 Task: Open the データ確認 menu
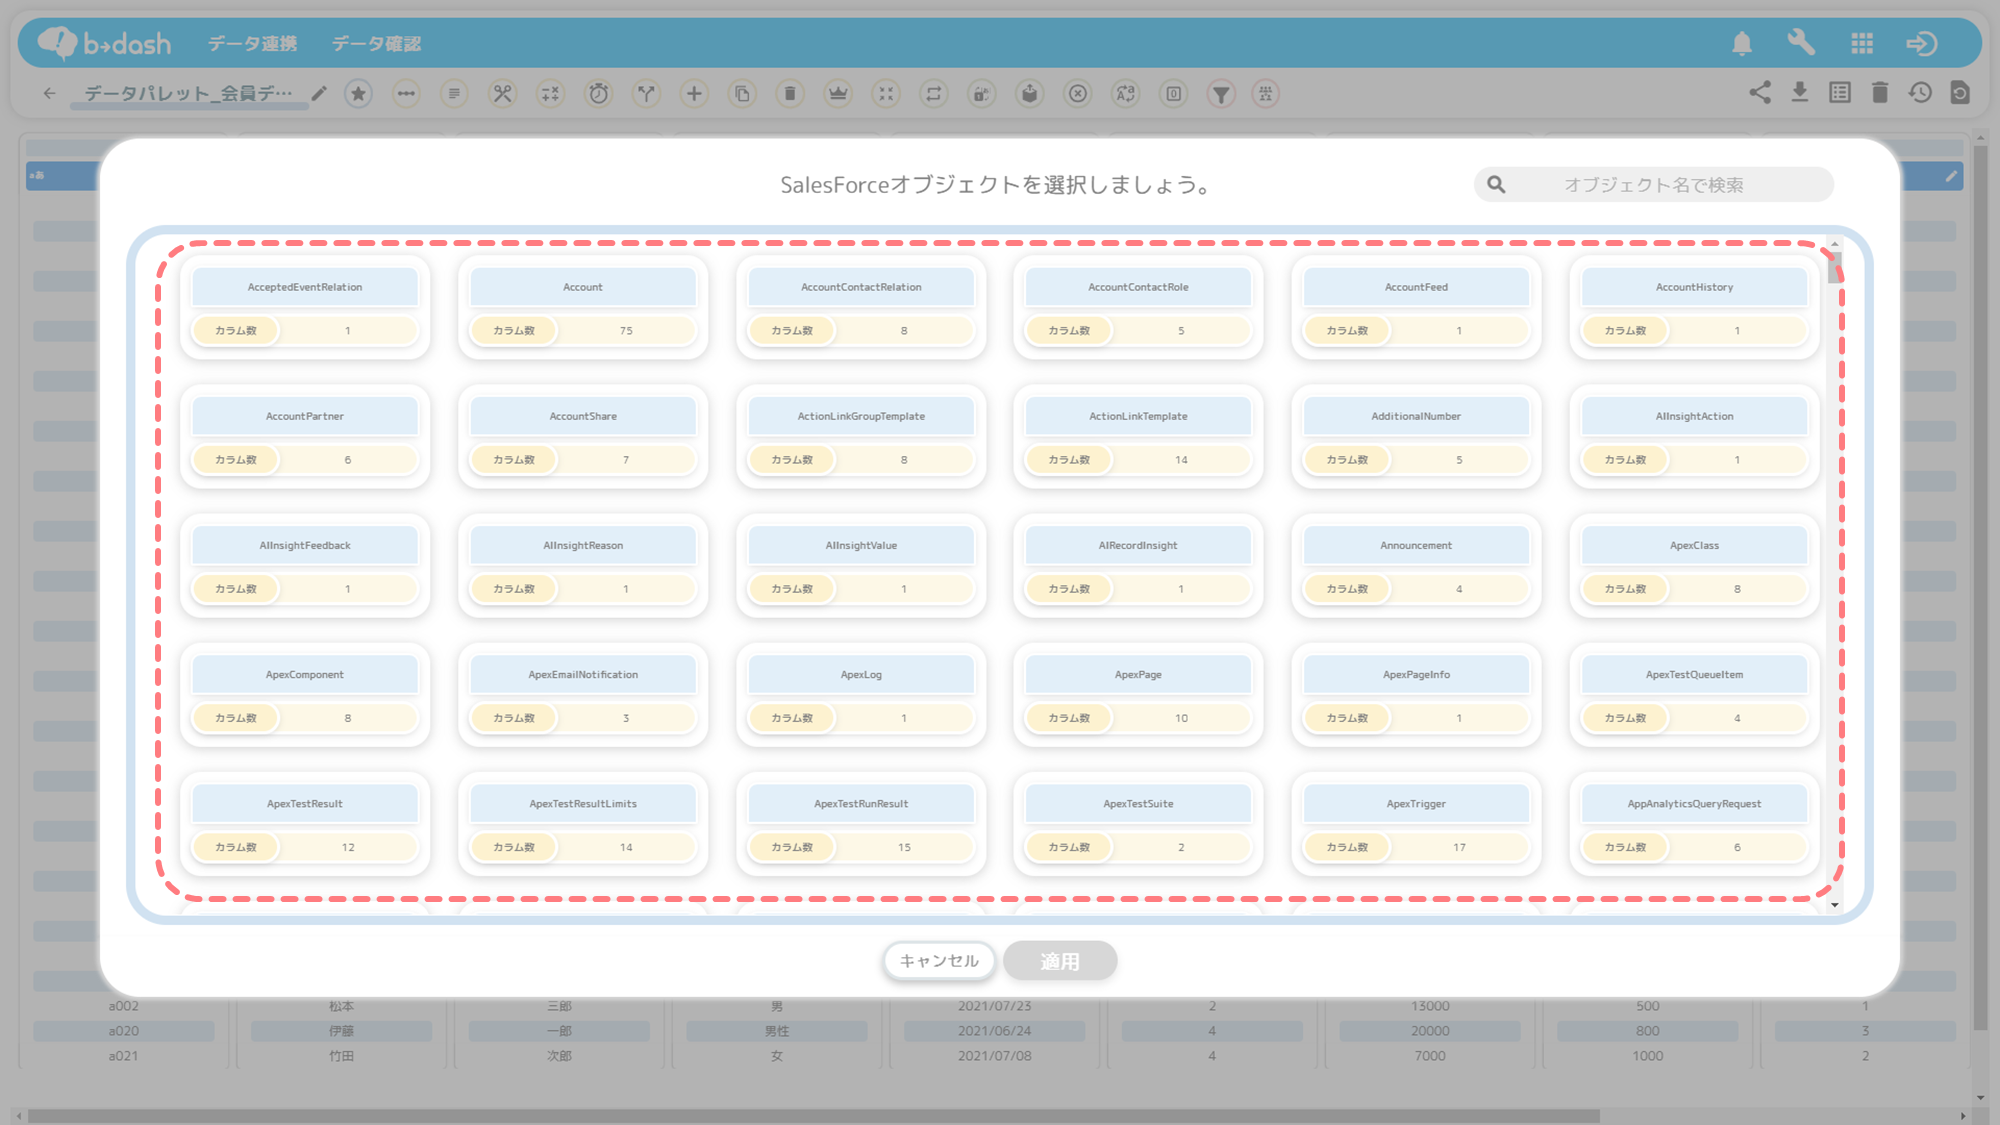[376, 43]
